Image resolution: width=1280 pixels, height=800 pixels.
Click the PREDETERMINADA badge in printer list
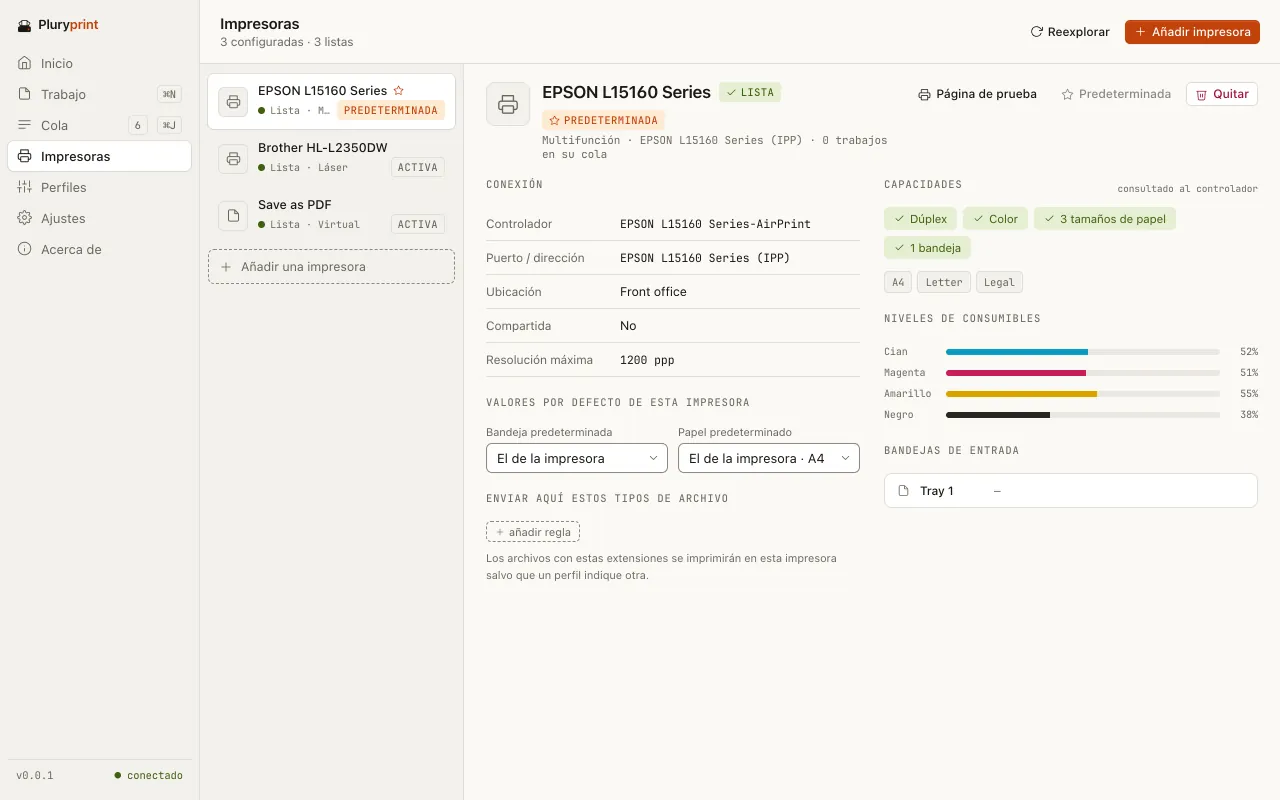tap(391, 110)
